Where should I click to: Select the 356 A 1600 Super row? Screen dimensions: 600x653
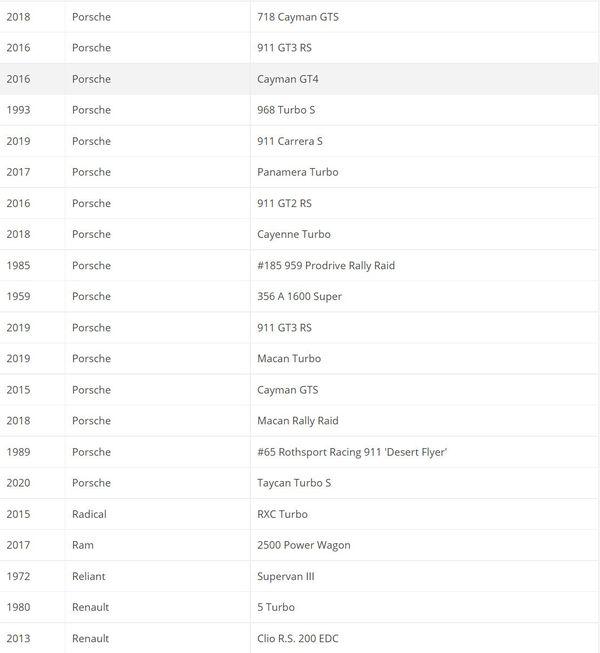coord(299,296)
